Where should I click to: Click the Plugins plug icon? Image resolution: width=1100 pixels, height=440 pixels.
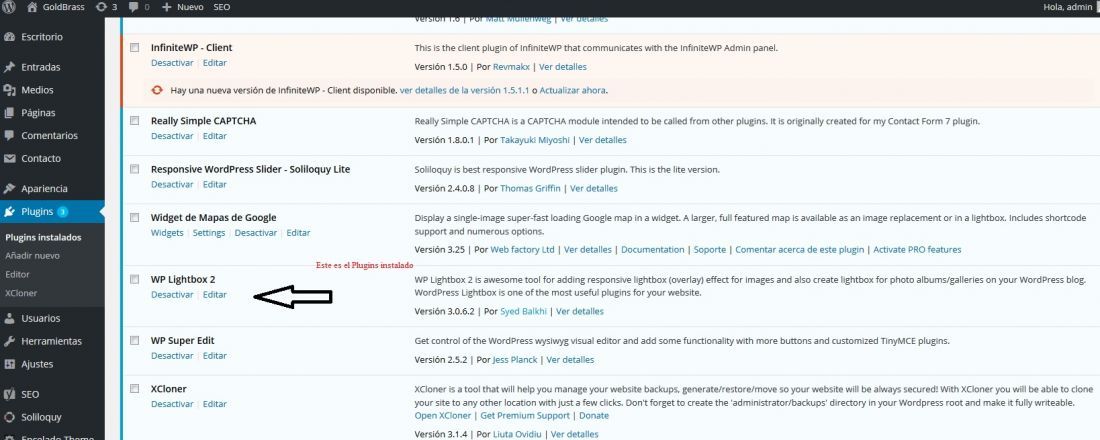click(x=10, y=211)
